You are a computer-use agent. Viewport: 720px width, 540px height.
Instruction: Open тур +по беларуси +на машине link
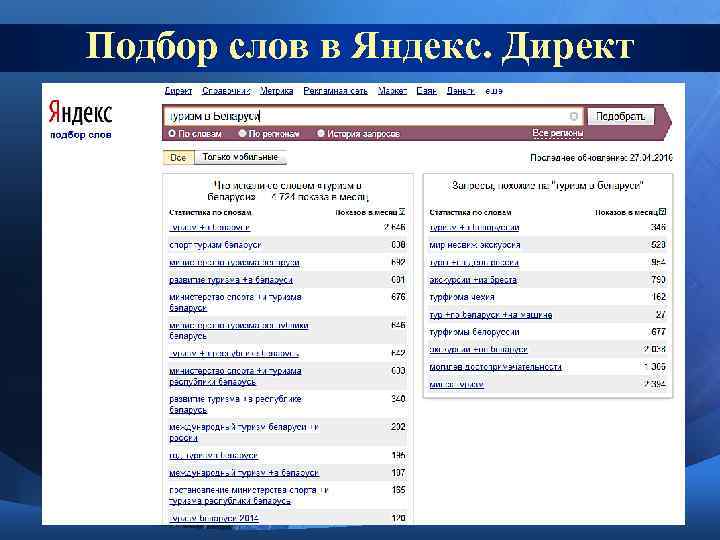tap(491, 315)
